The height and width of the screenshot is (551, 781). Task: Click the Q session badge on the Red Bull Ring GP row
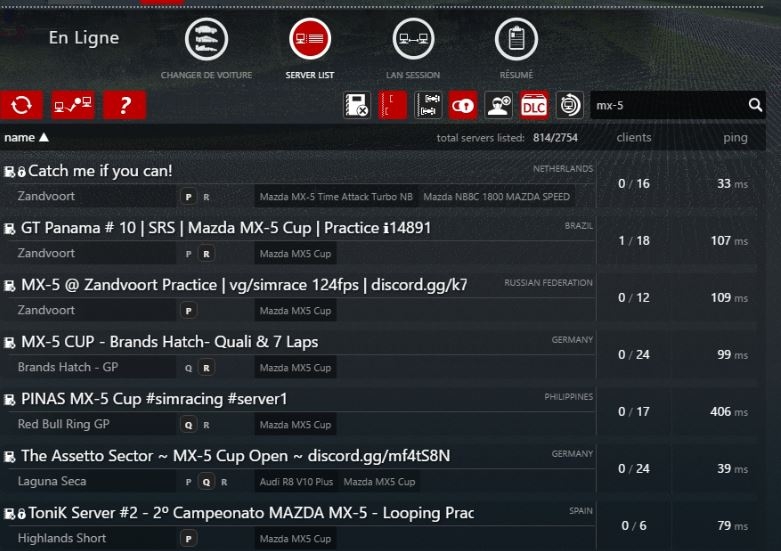[x=188, y=425]
